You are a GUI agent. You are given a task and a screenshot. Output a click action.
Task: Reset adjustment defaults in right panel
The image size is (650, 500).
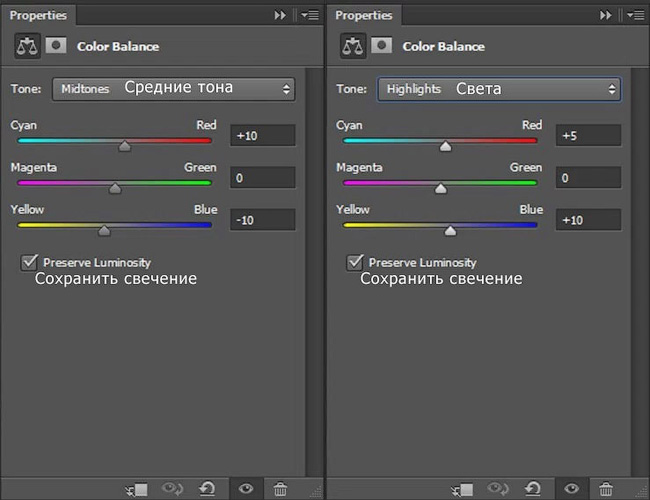[x=532, y=488]
